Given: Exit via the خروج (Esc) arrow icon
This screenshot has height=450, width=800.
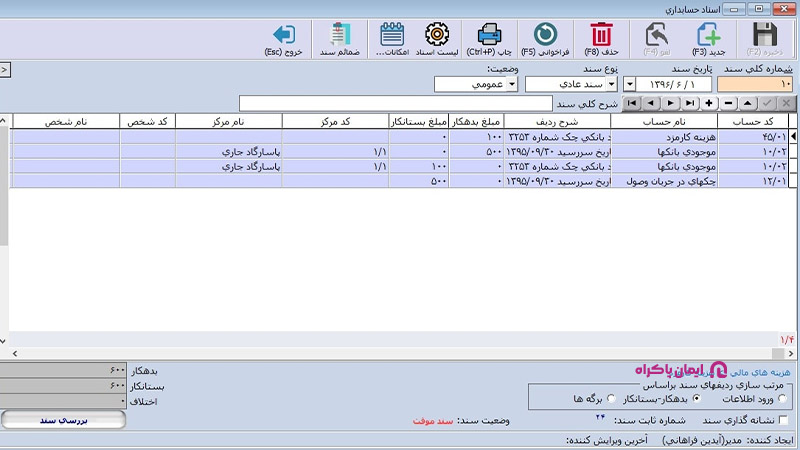Looking at the screenshot, I should pos(284,35).
